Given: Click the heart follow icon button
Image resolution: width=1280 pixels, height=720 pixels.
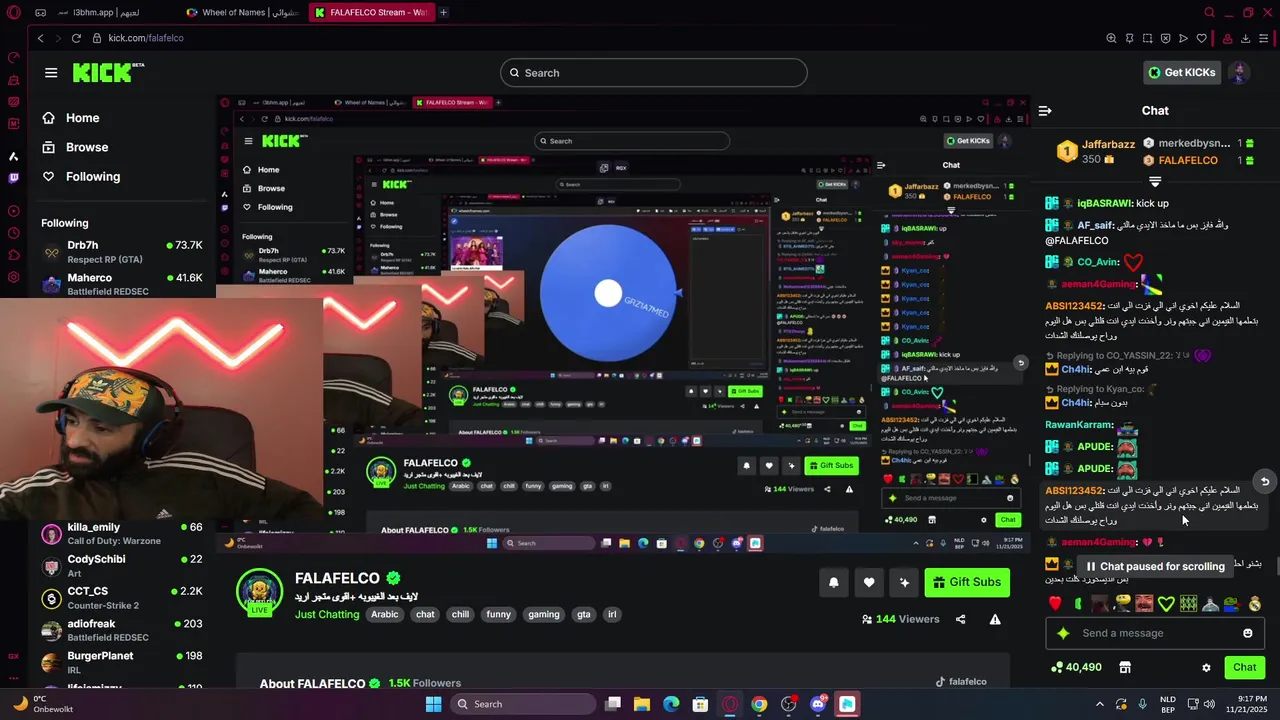Looking at the screenshot, I should click(869, 582).
